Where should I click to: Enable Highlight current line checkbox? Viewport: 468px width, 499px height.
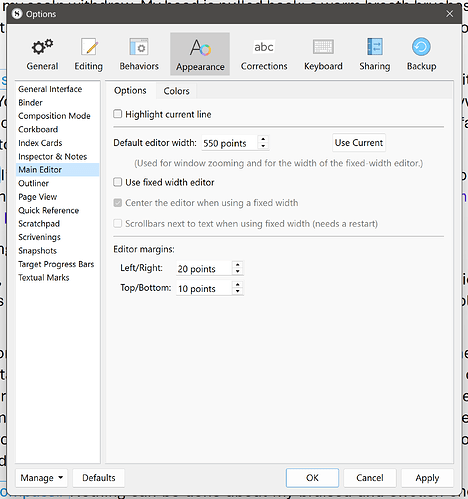(x=118, y=114)
